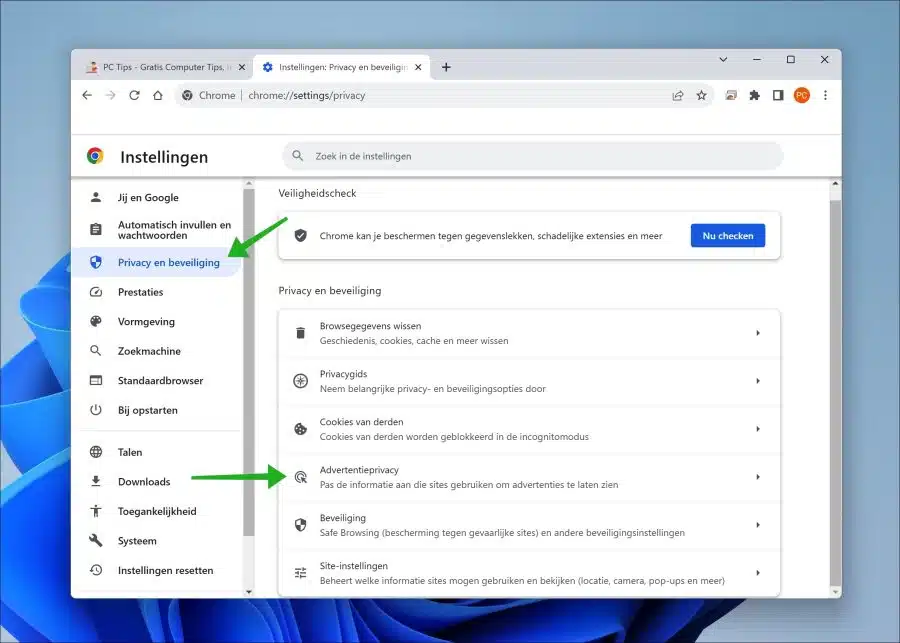
Task: Open Browsegegevens wissen
Action: [x=529, y=333]
